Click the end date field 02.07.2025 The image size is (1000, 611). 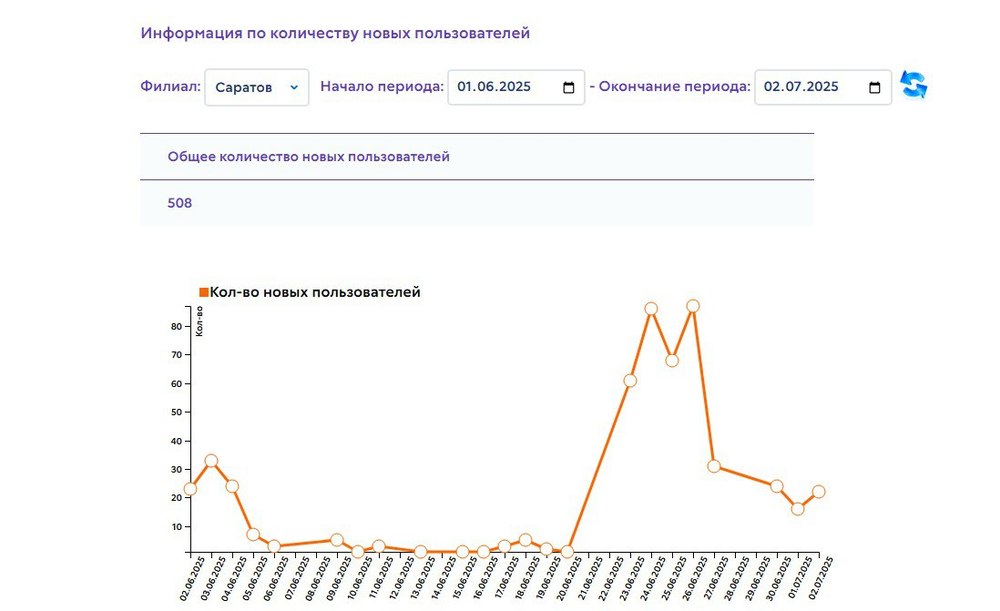pyautogui.click(x=800, y=88)
